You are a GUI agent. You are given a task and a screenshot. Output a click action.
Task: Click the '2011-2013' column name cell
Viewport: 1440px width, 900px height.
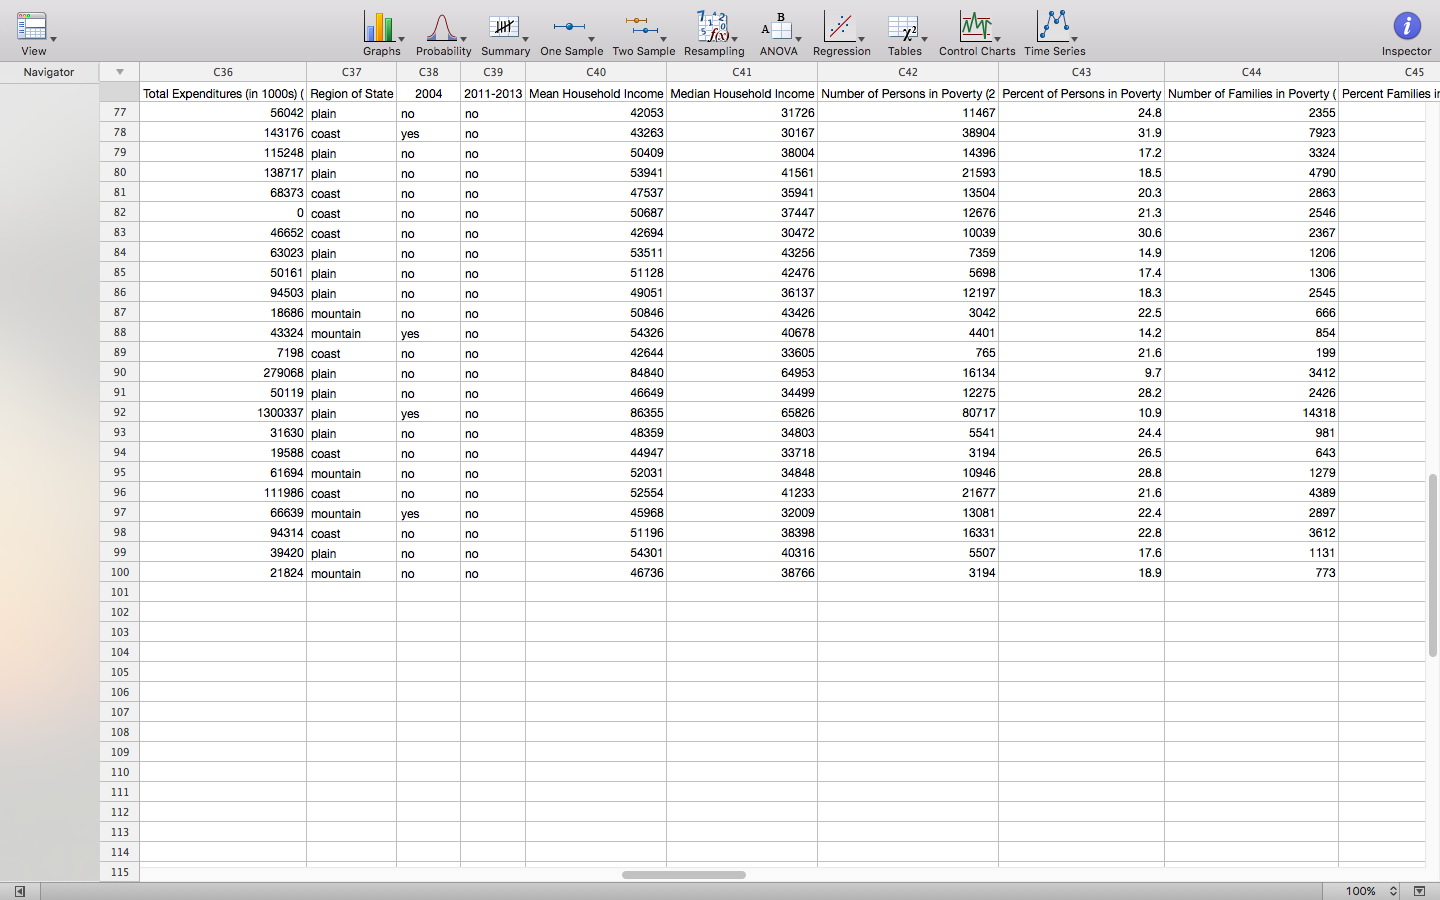493,94
